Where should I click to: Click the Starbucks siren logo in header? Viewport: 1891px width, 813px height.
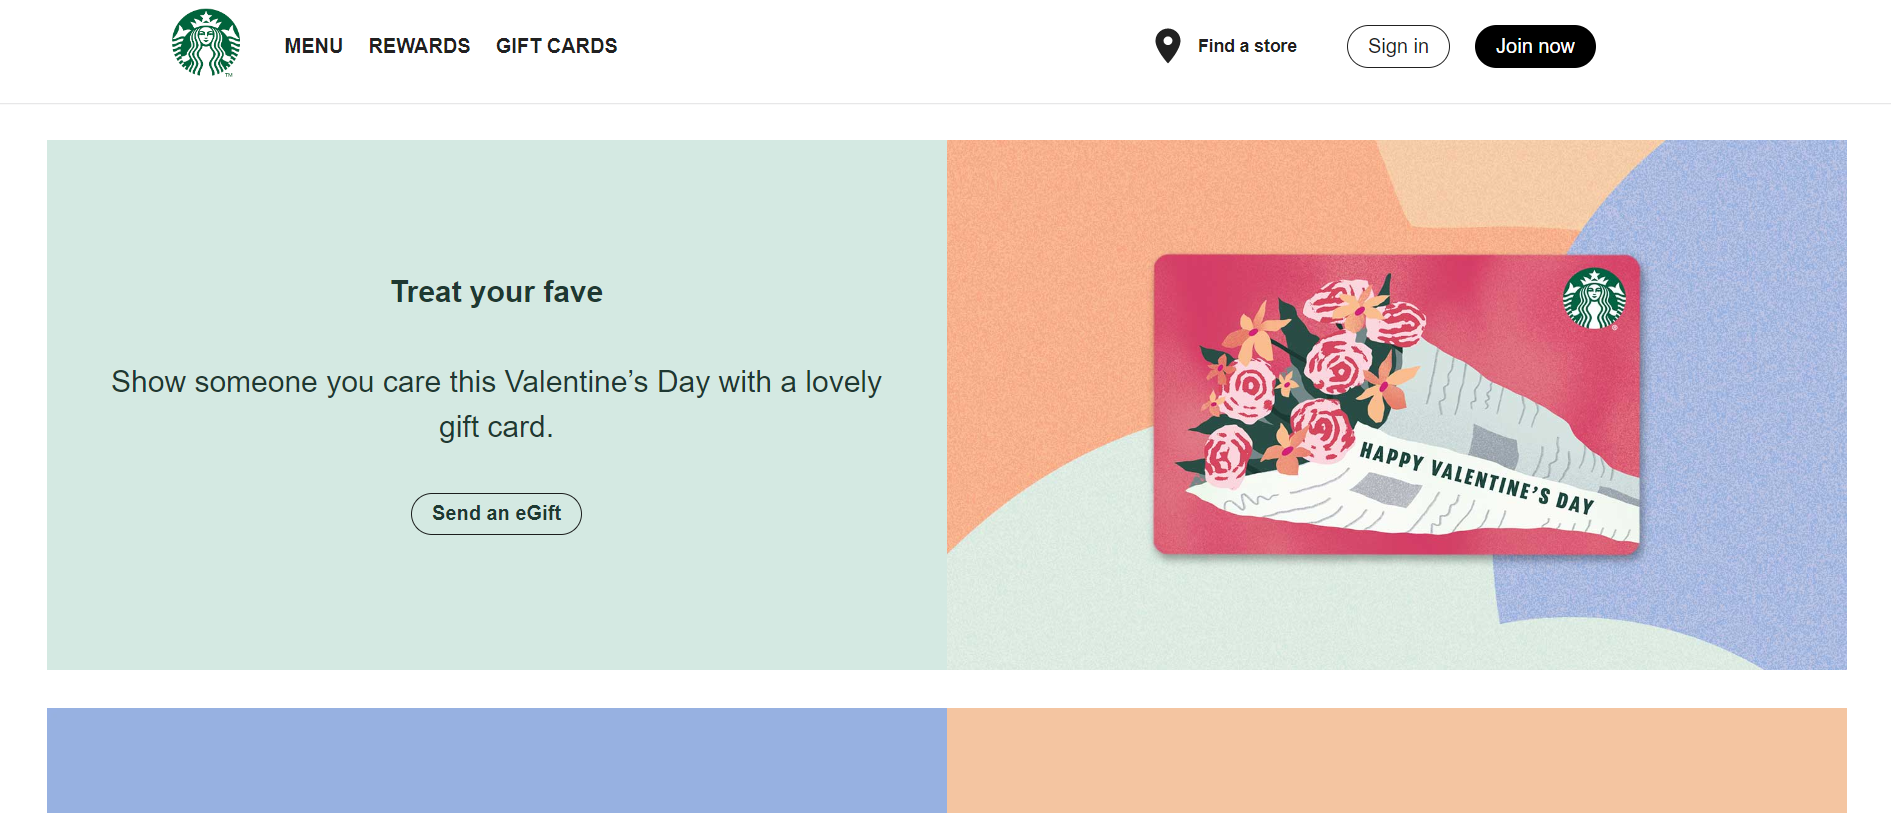[x=206, y=43]
